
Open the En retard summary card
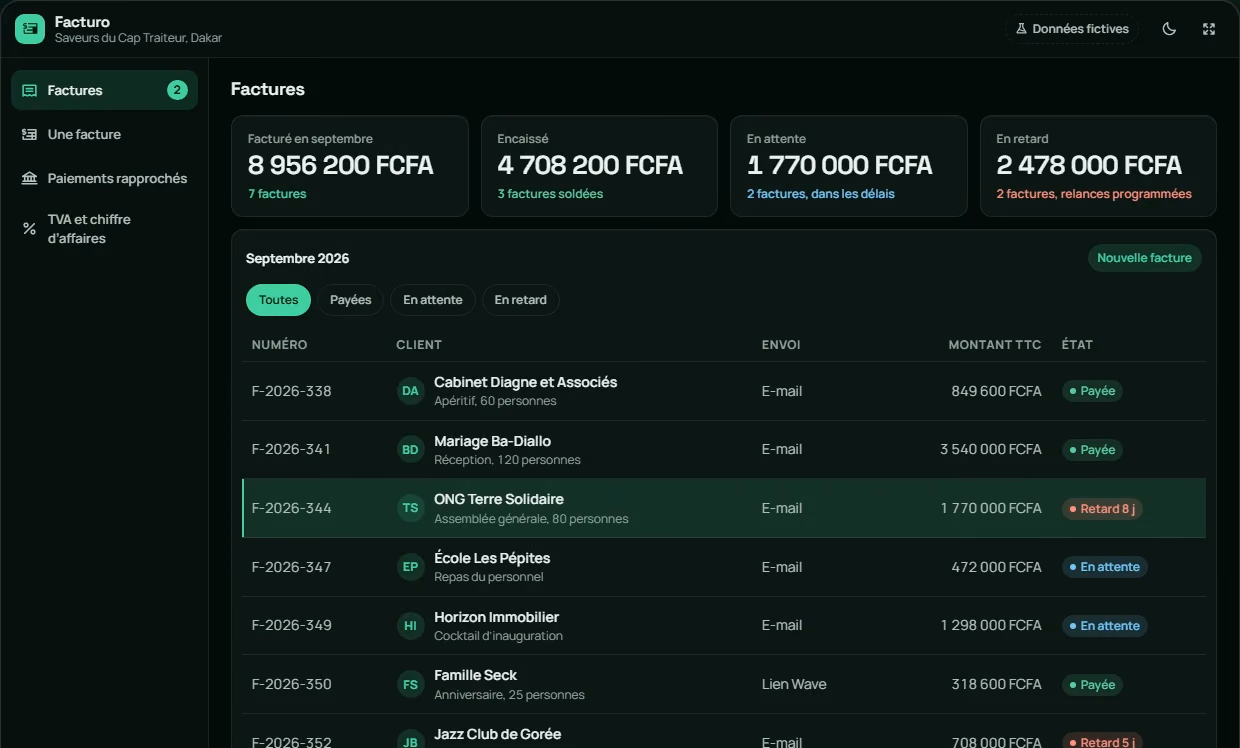coord(1098,166)
